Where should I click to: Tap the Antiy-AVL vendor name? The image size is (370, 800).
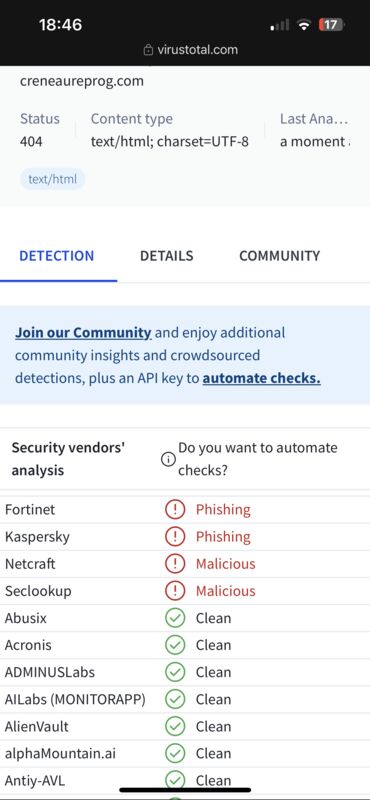pyautogui.click(x=35, y=780)
